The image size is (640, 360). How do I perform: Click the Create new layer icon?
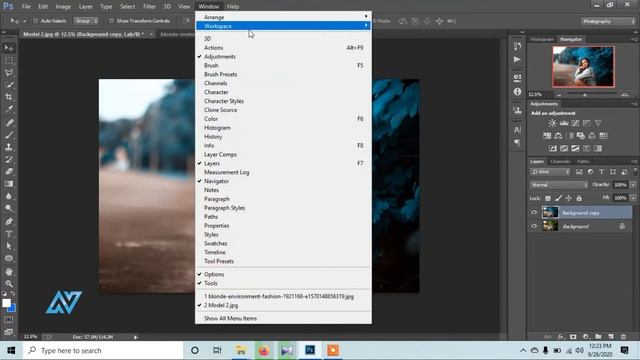coord(611,336)
